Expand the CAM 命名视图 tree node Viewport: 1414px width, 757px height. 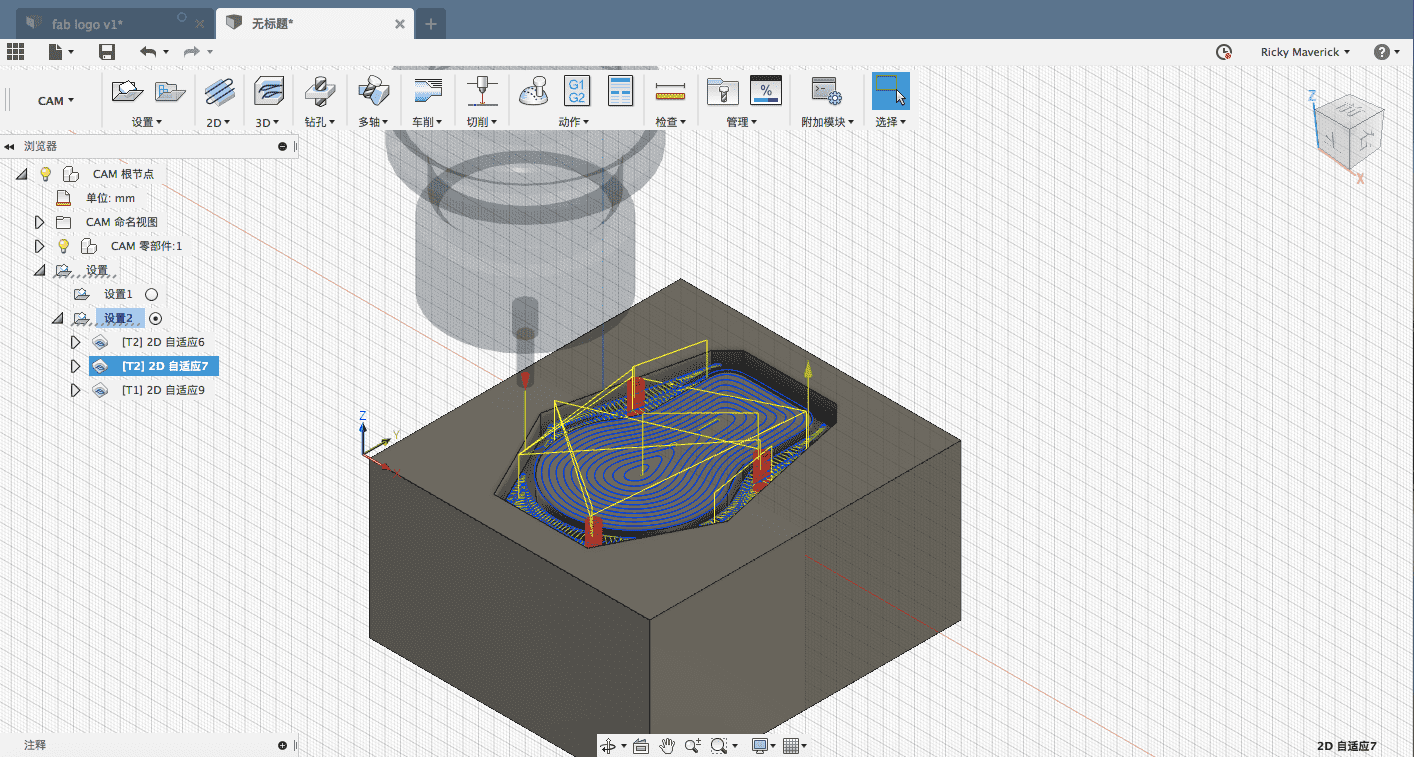40,222
